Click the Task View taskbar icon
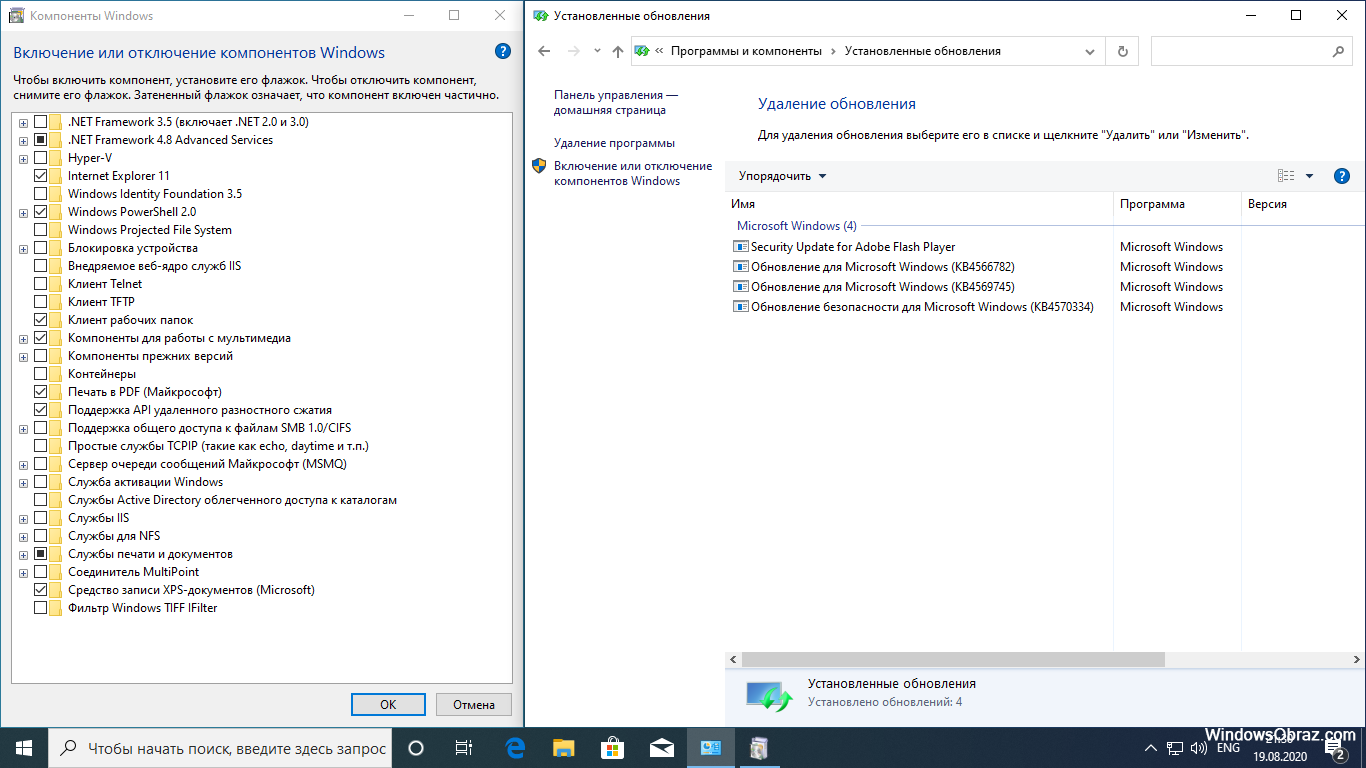This screenshot has height=768, width=1366. click(x=464, y=748)
